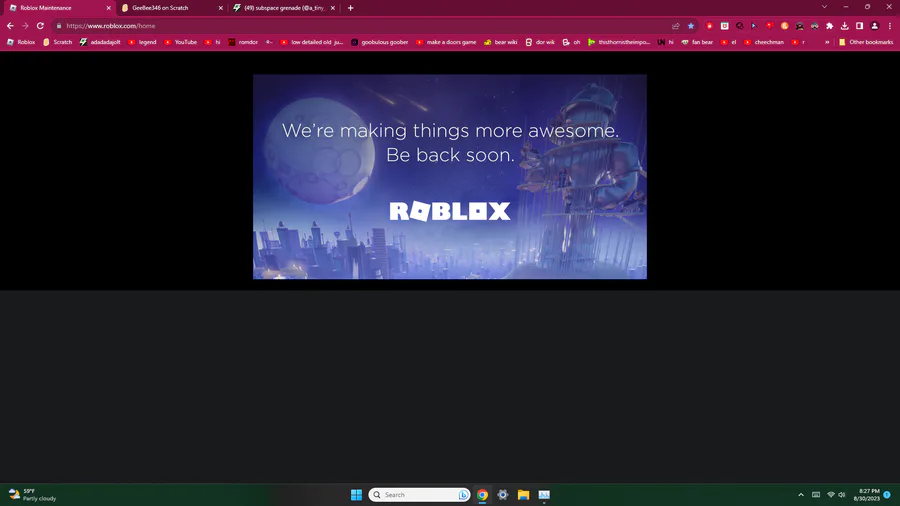Open a new tab with plus button
The image size is (900, 506).
point(350,8)
